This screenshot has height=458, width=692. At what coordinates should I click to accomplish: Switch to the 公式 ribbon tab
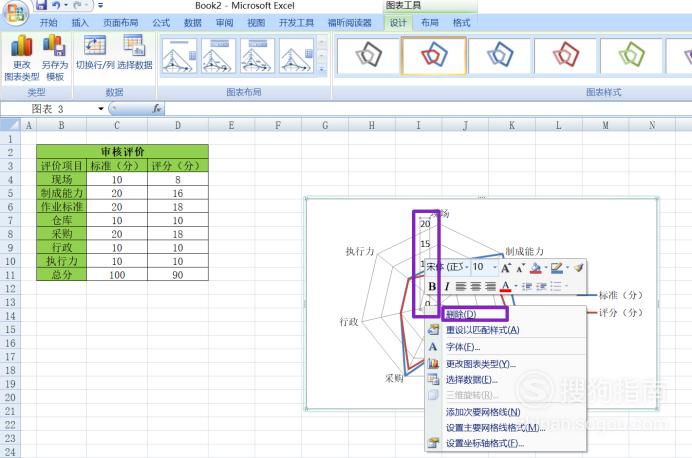click(x=161, y=23)
